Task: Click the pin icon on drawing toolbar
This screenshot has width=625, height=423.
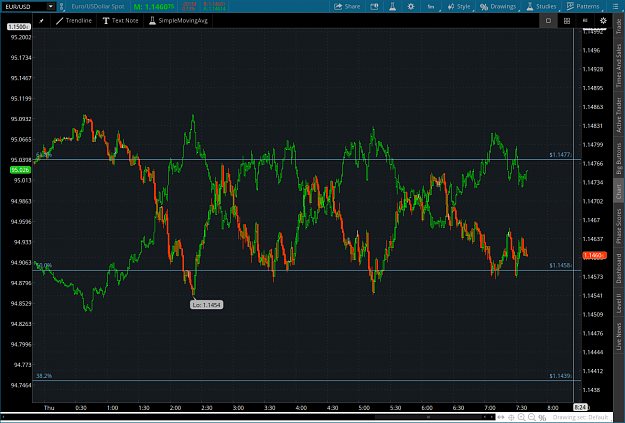Action: (x=41, y=21)
